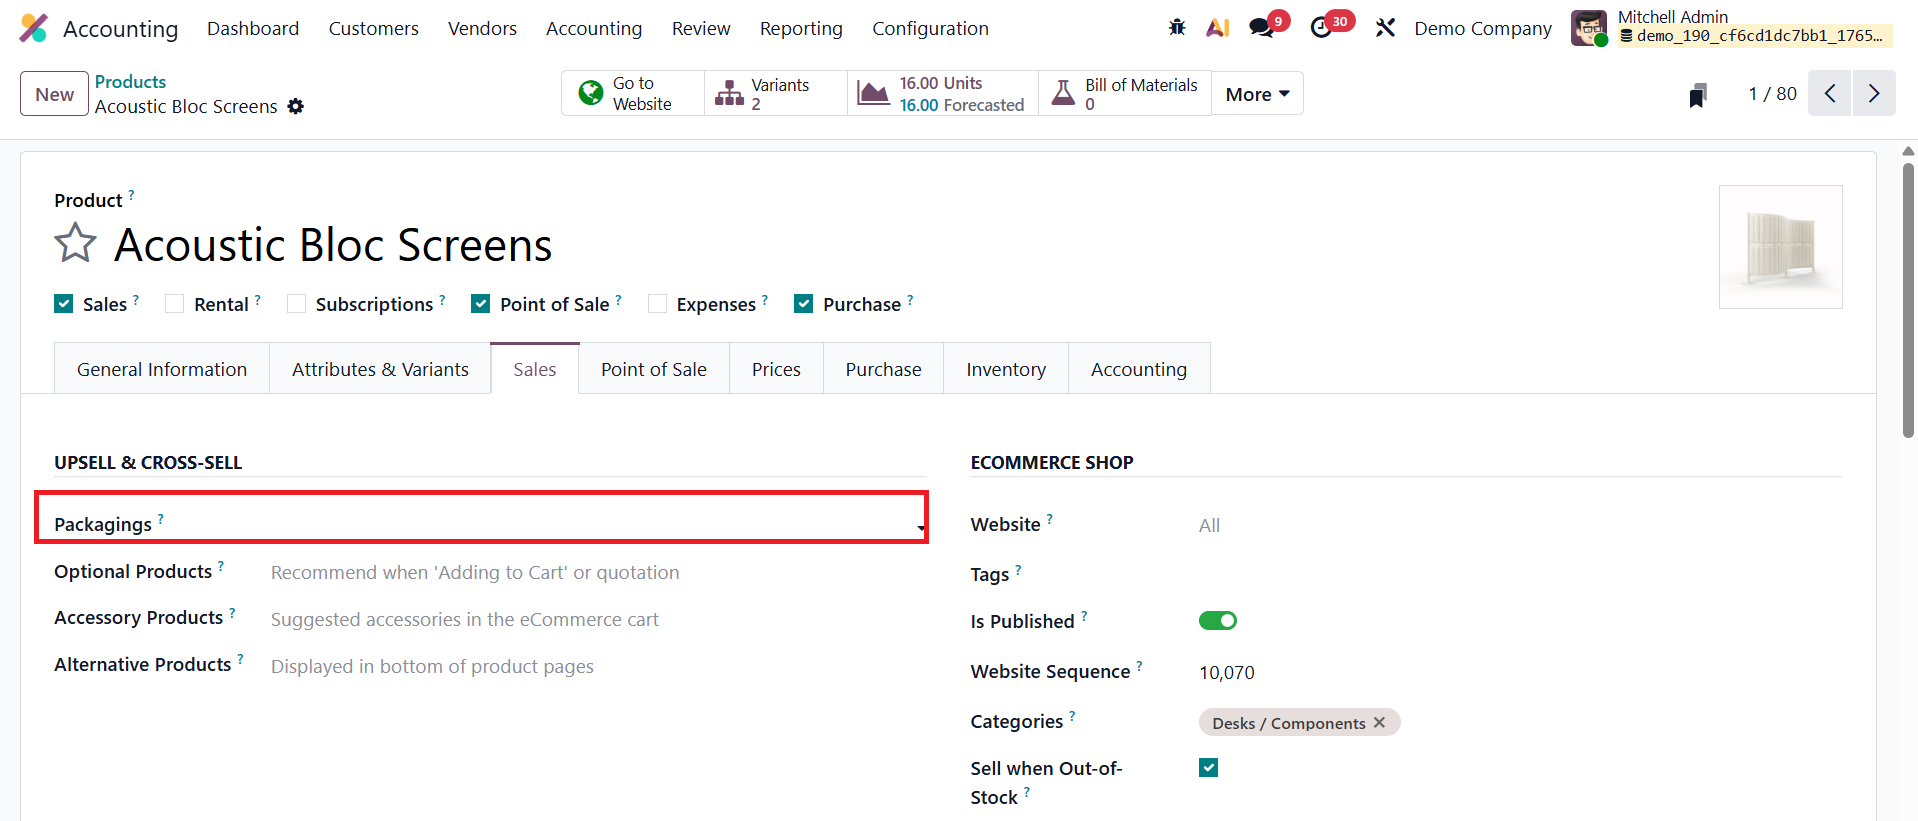Go to next product record

tap(1873, 94)
